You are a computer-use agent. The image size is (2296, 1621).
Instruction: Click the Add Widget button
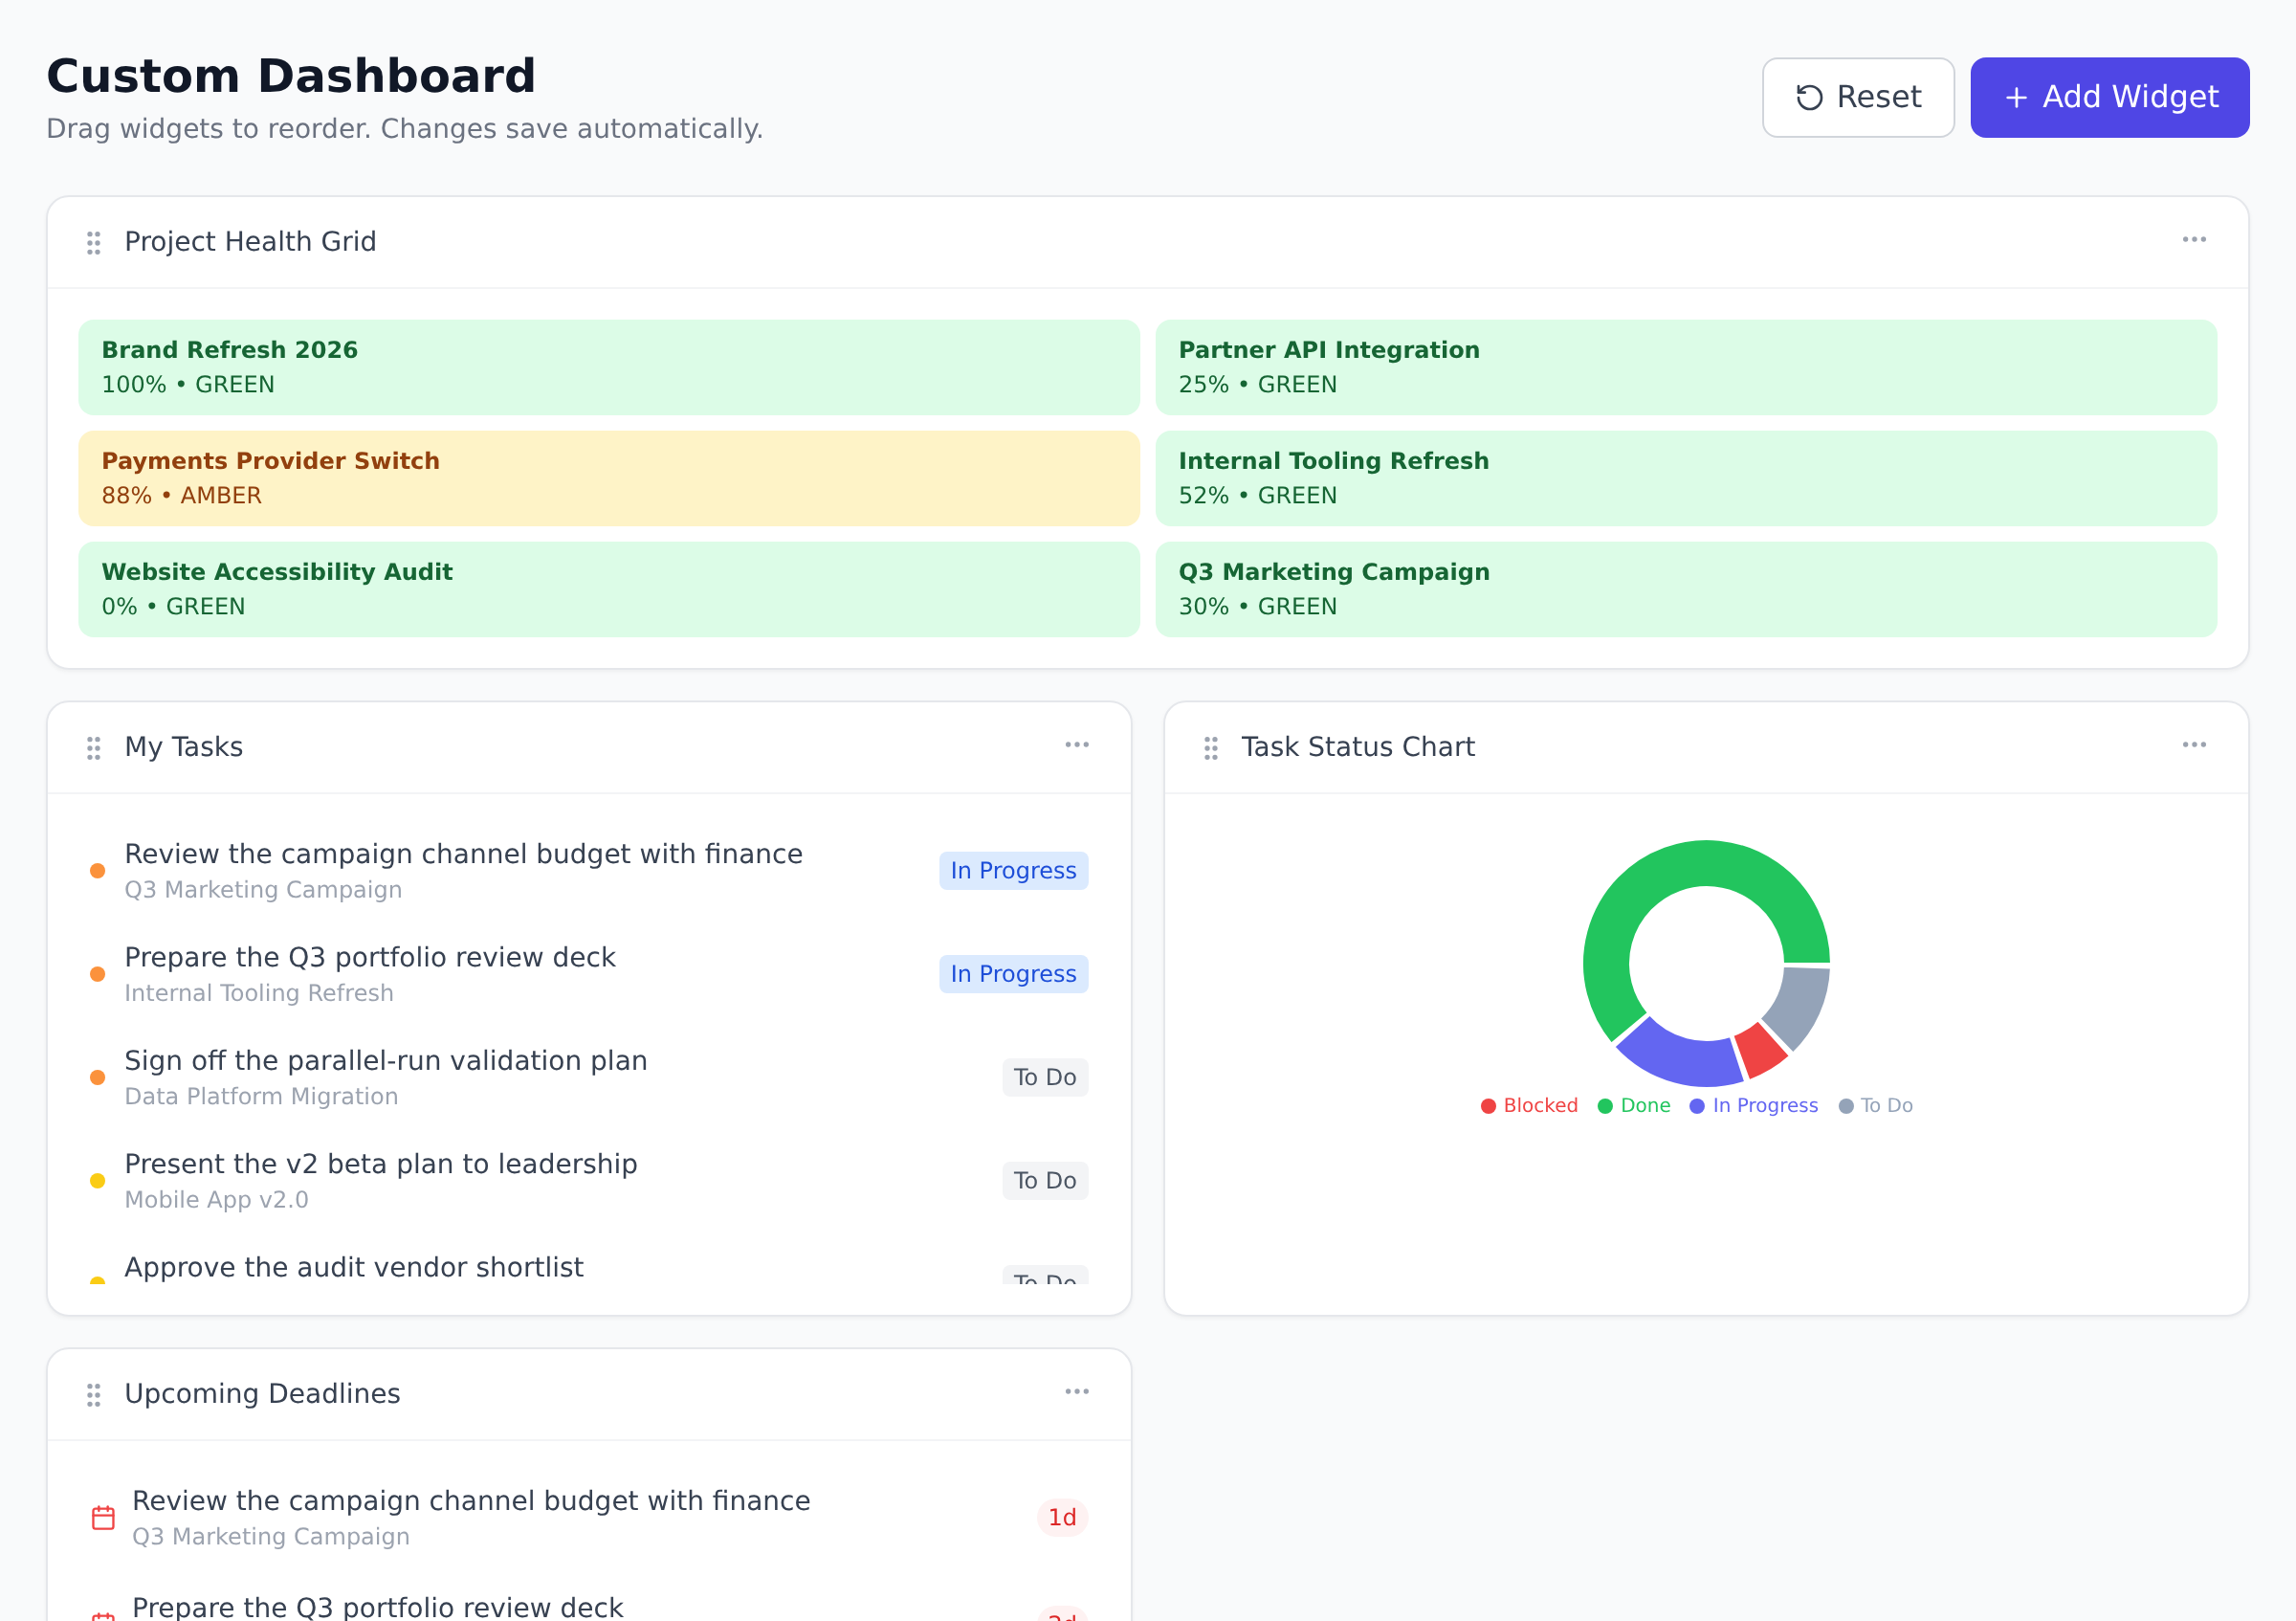(2110, 97)
